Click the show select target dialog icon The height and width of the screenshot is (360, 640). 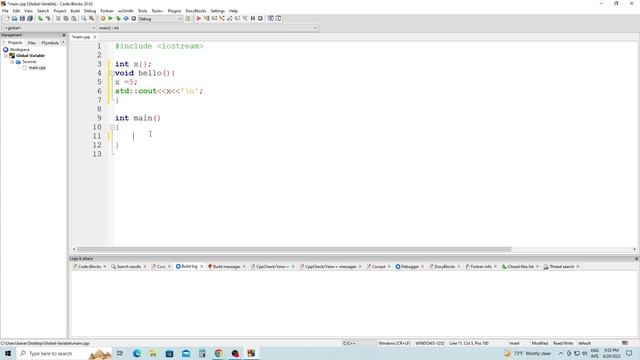click(x=188, y=18)
